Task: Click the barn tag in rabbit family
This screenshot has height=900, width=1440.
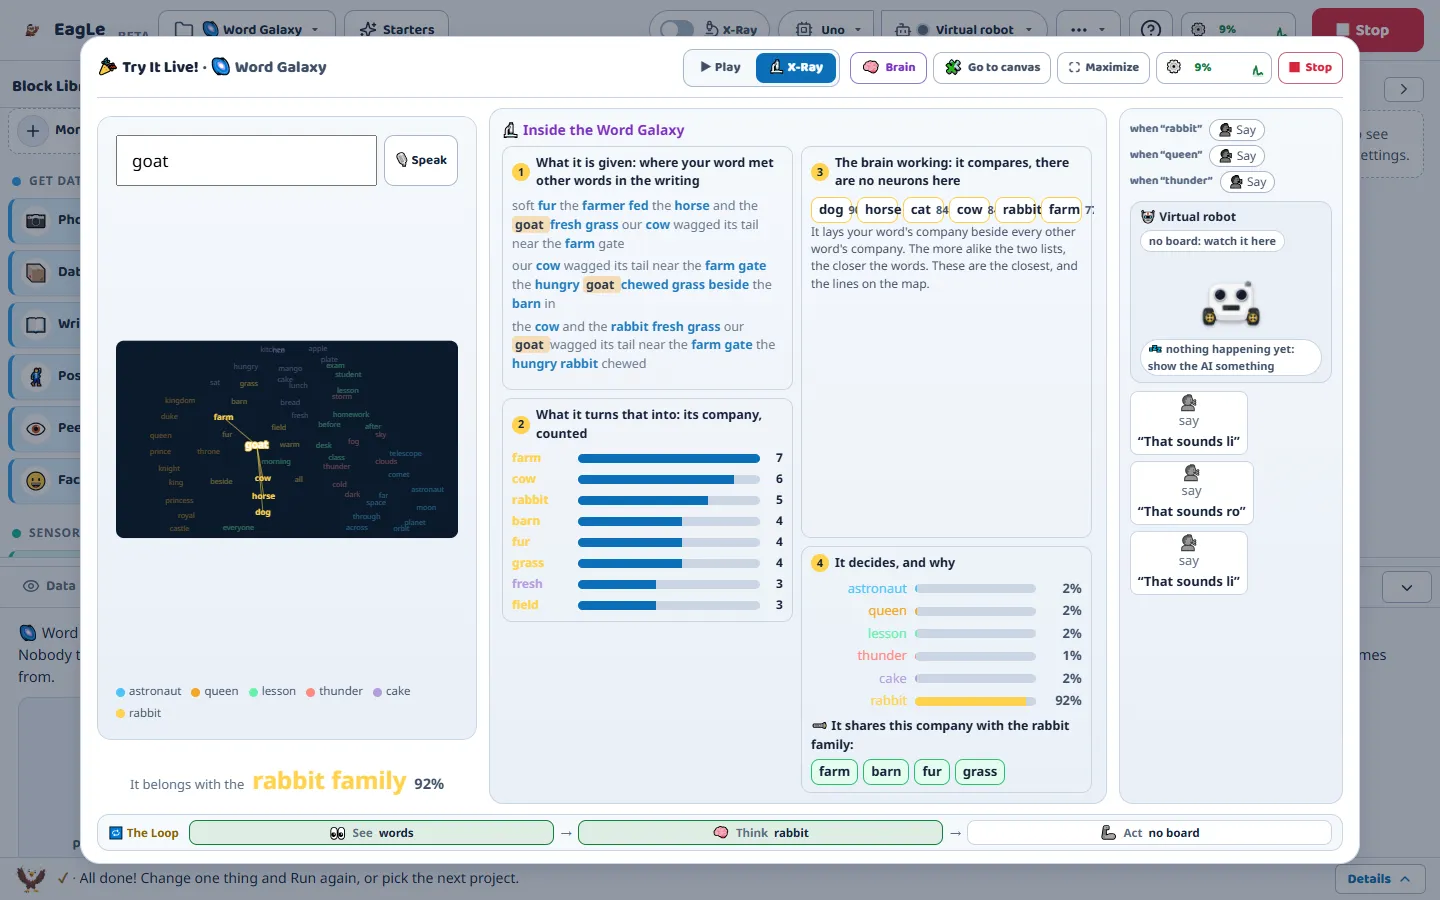Action: pos(886,772)
